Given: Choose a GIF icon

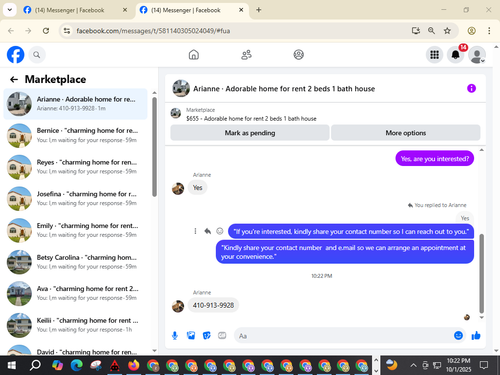Looking at the screenshot, I should (x=222, y=336).
